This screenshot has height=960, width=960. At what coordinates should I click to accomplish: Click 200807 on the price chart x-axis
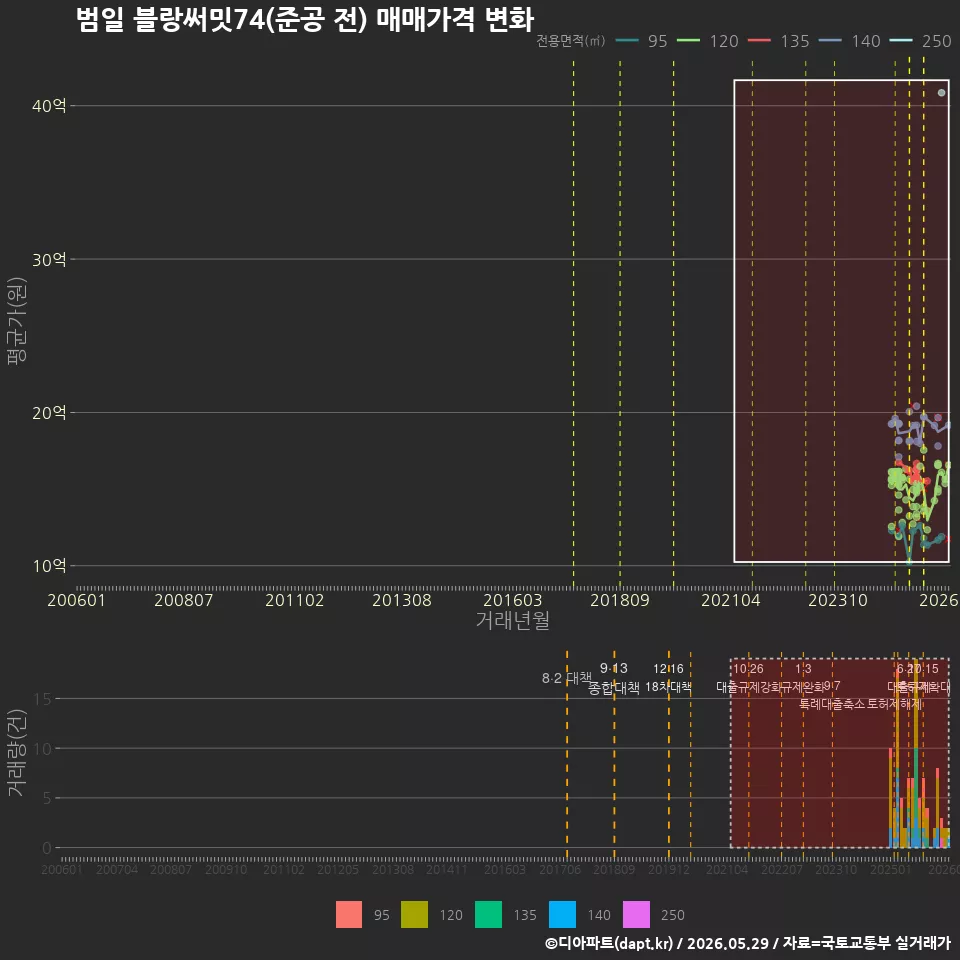click(x=184, y=600)
